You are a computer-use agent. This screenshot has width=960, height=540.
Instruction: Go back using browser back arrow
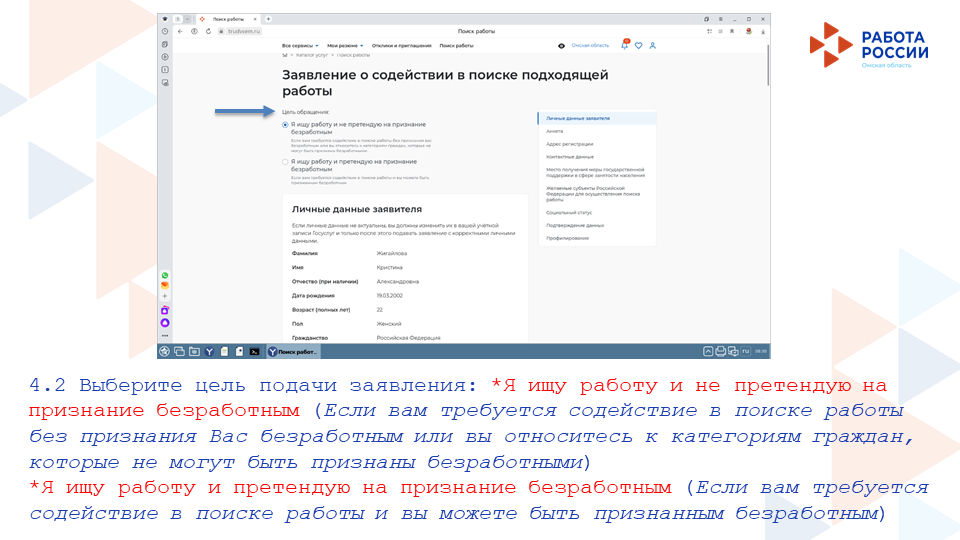point(181,31)
